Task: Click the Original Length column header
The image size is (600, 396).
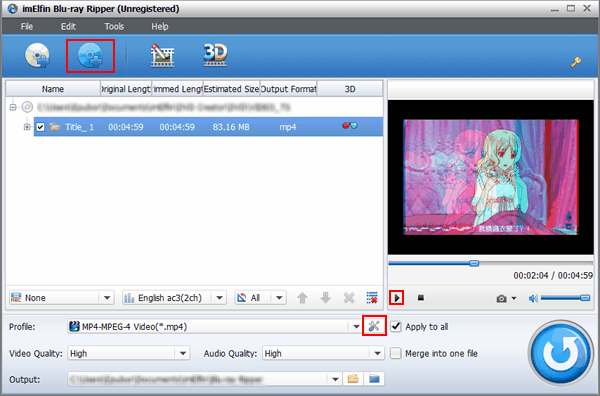Action: [126, 89]
